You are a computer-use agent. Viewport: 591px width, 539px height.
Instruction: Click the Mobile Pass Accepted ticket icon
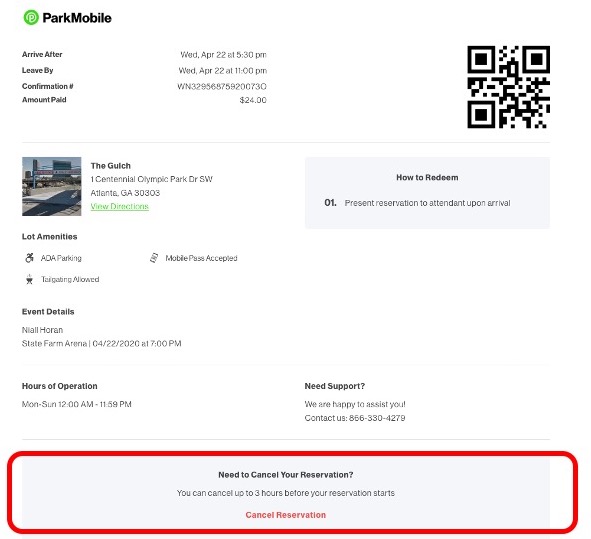tap(154, 258)
